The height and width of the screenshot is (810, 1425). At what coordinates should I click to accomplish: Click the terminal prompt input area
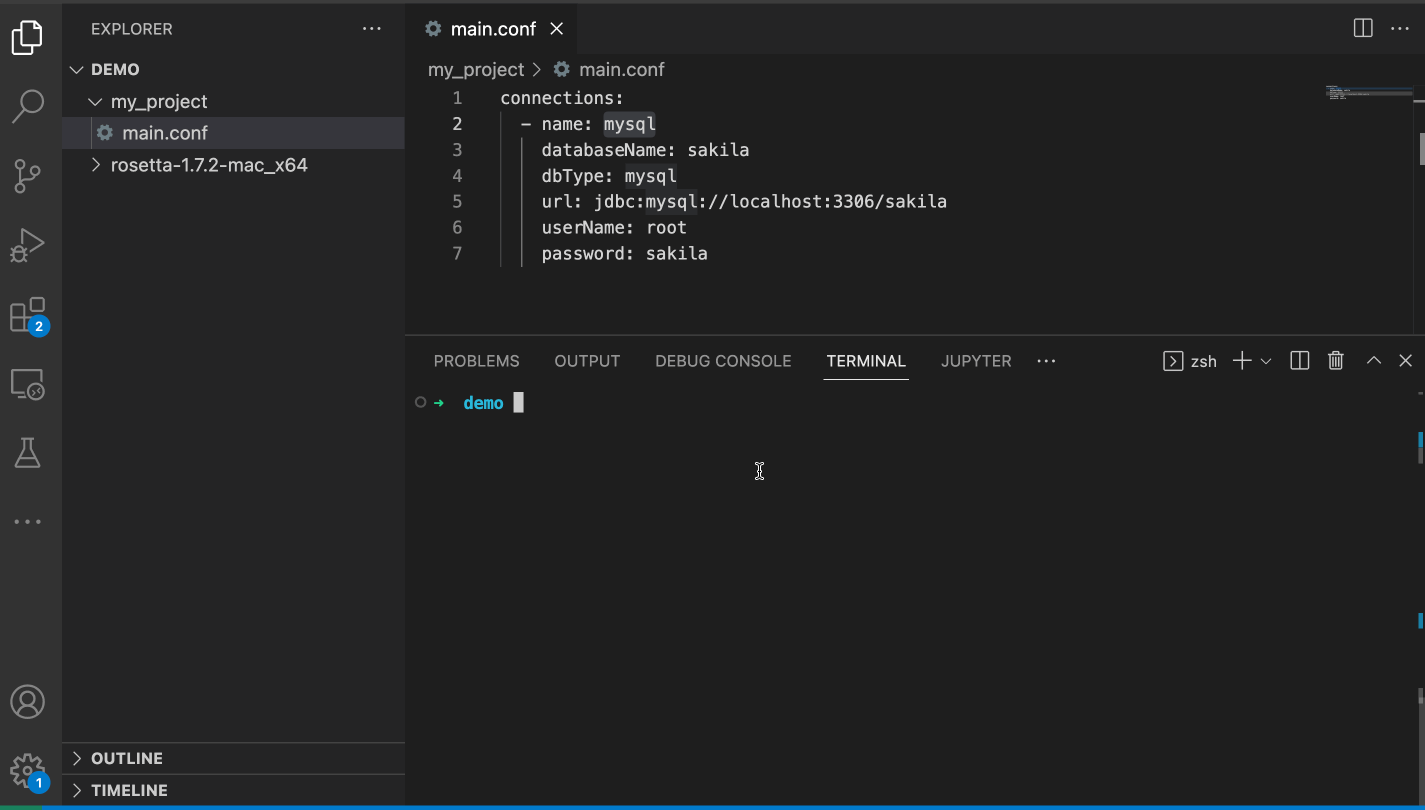point(518,403)
